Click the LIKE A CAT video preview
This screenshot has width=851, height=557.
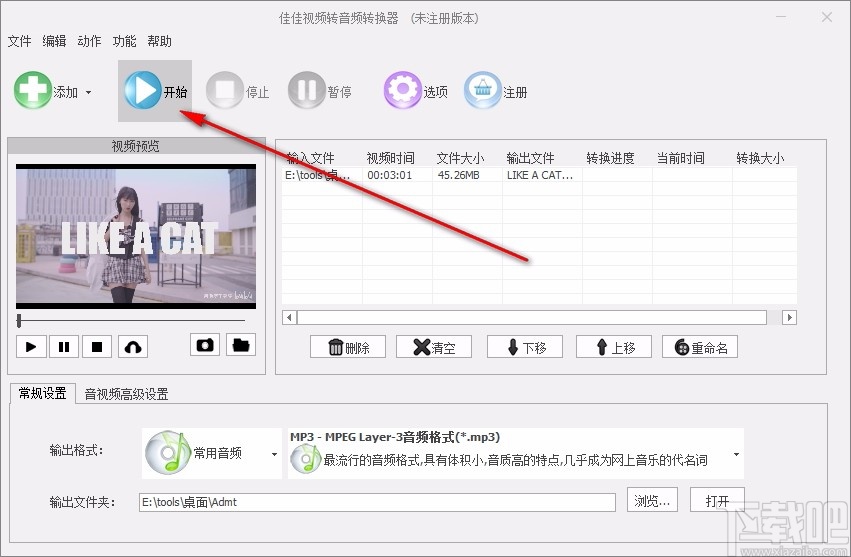point(136,236)
